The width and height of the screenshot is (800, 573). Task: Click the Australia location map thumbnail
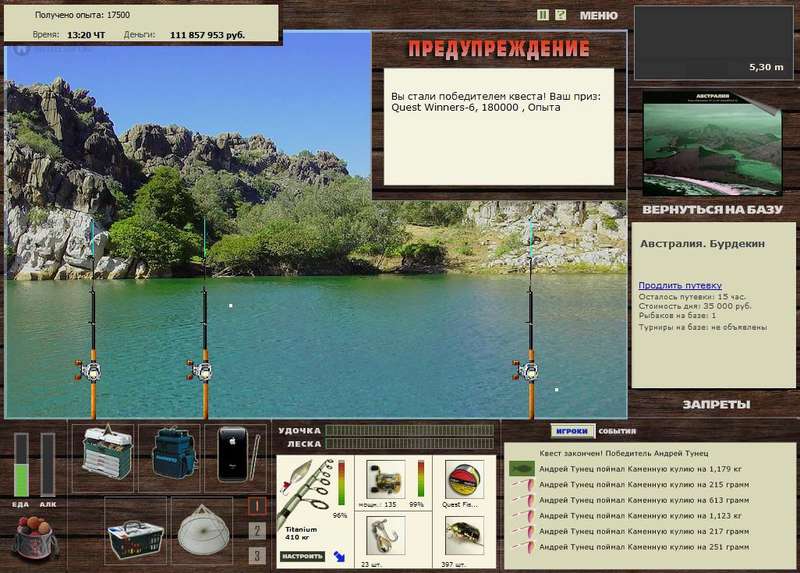pos(712,144)
